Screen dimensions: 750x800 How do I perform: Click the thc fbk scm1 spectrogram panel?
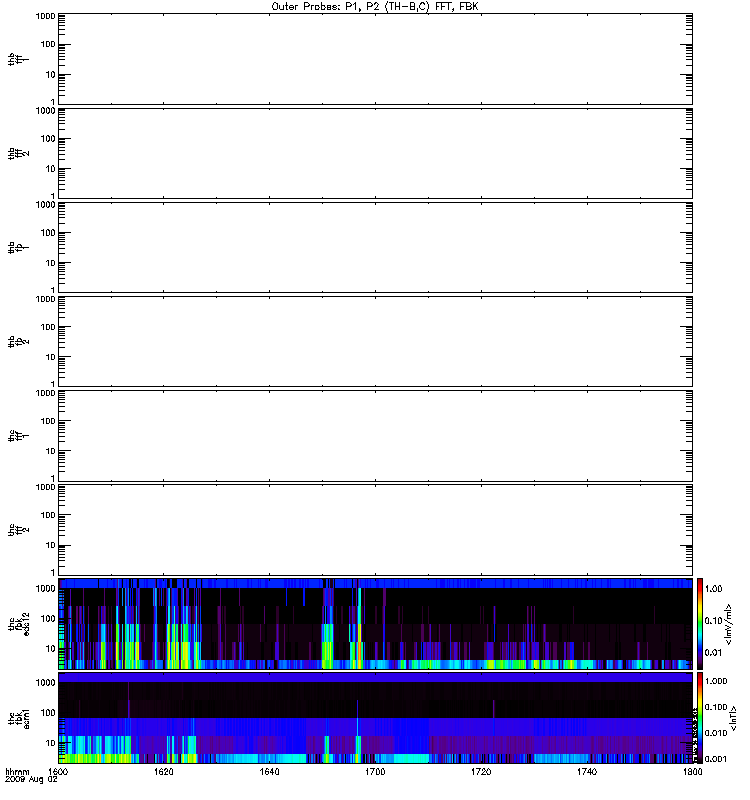tap(376, 718)
